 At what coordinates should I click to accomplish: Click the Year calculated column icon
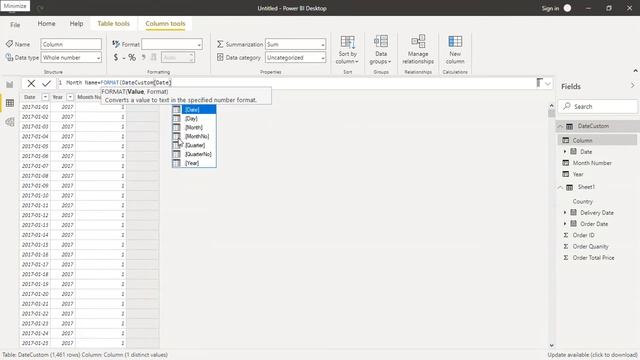566,174
